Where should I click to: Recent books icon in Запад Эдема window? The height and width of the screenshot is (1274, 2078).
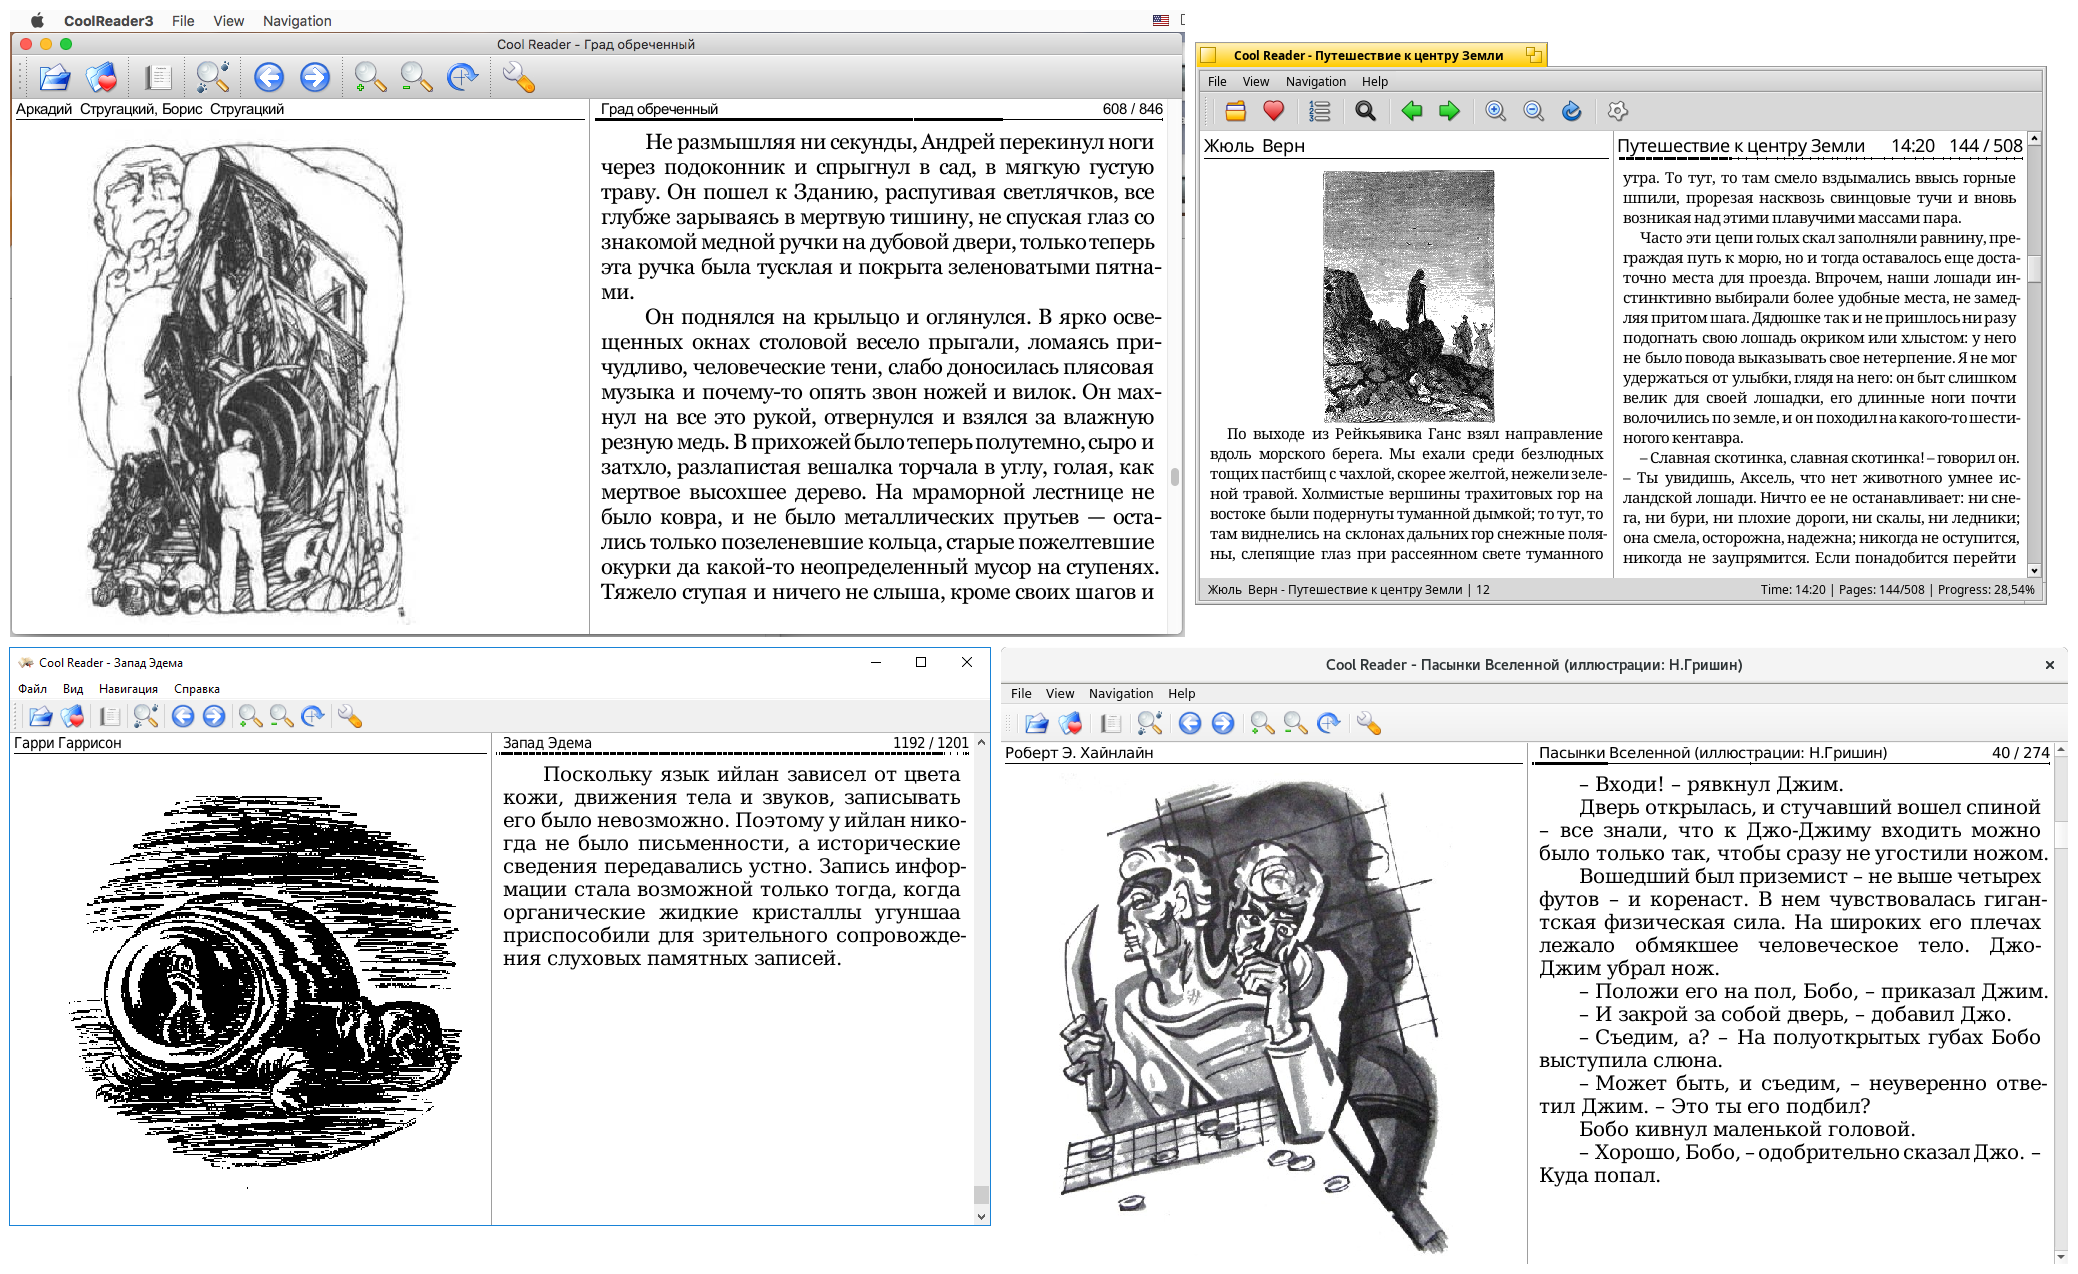[x=72, y=716]
